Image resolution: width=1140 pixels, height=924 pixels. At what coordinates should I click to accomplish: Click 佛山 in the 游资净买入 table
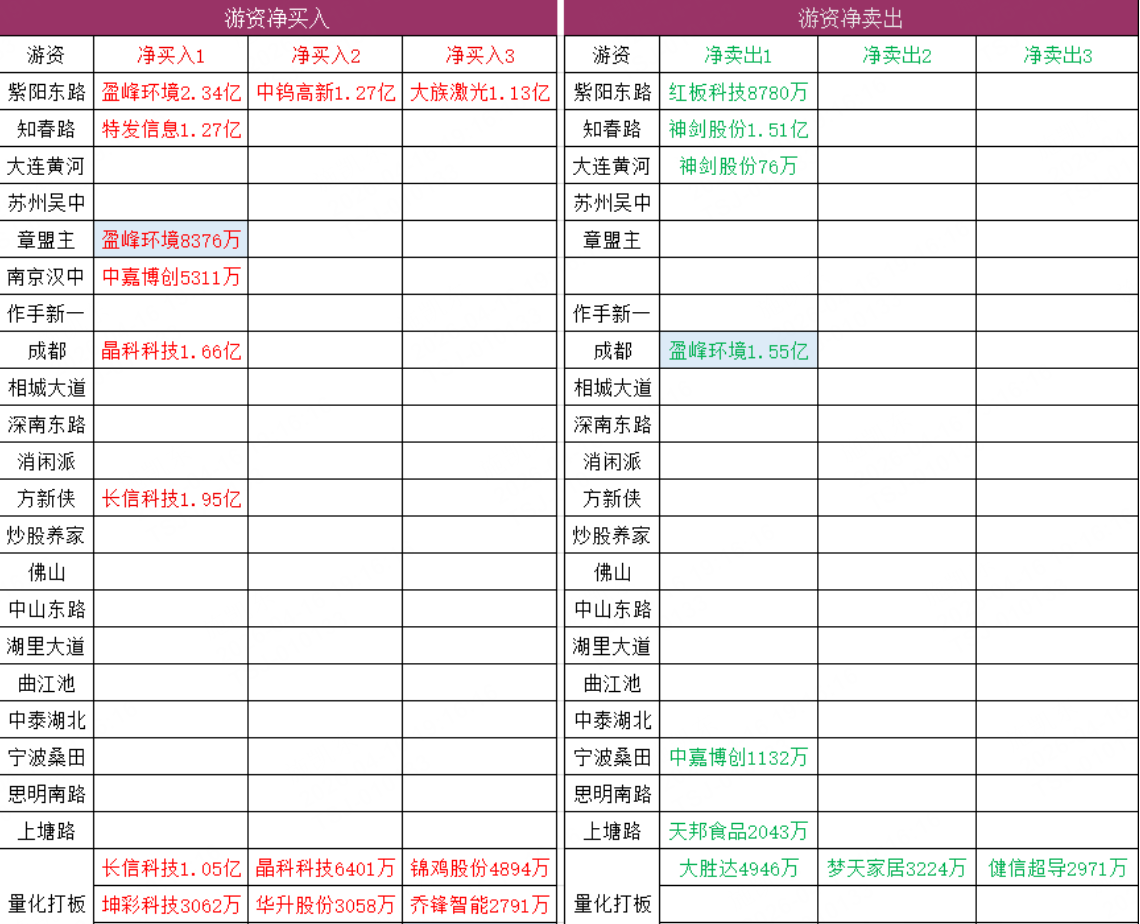(47, 573)
